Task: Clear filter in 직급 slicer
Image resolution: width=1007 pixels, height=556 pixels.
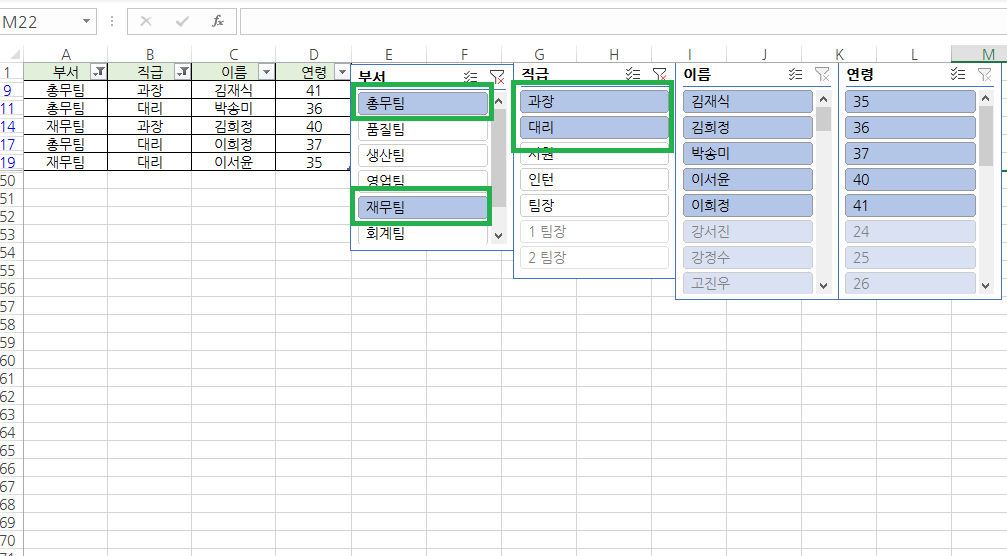Action: coord(660,74)
